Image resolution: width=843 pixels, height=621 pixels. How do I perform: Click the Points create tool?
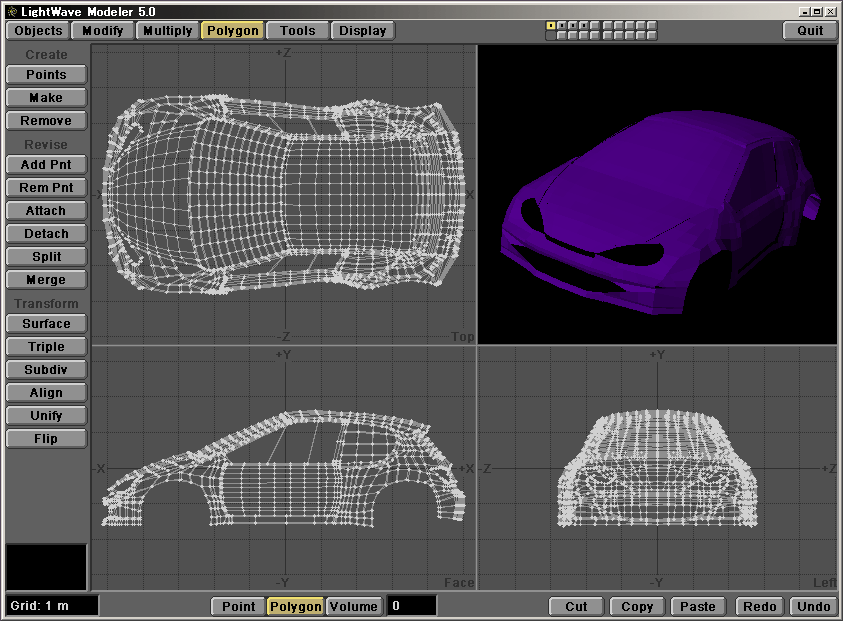coord(46,74)
